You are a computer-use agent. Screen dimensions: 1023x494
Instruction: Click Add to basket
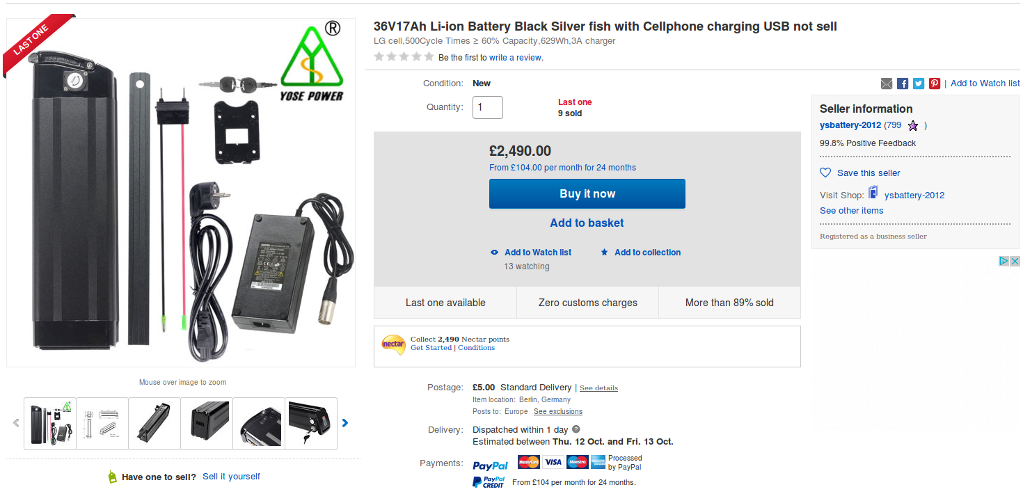click(587, 223)
